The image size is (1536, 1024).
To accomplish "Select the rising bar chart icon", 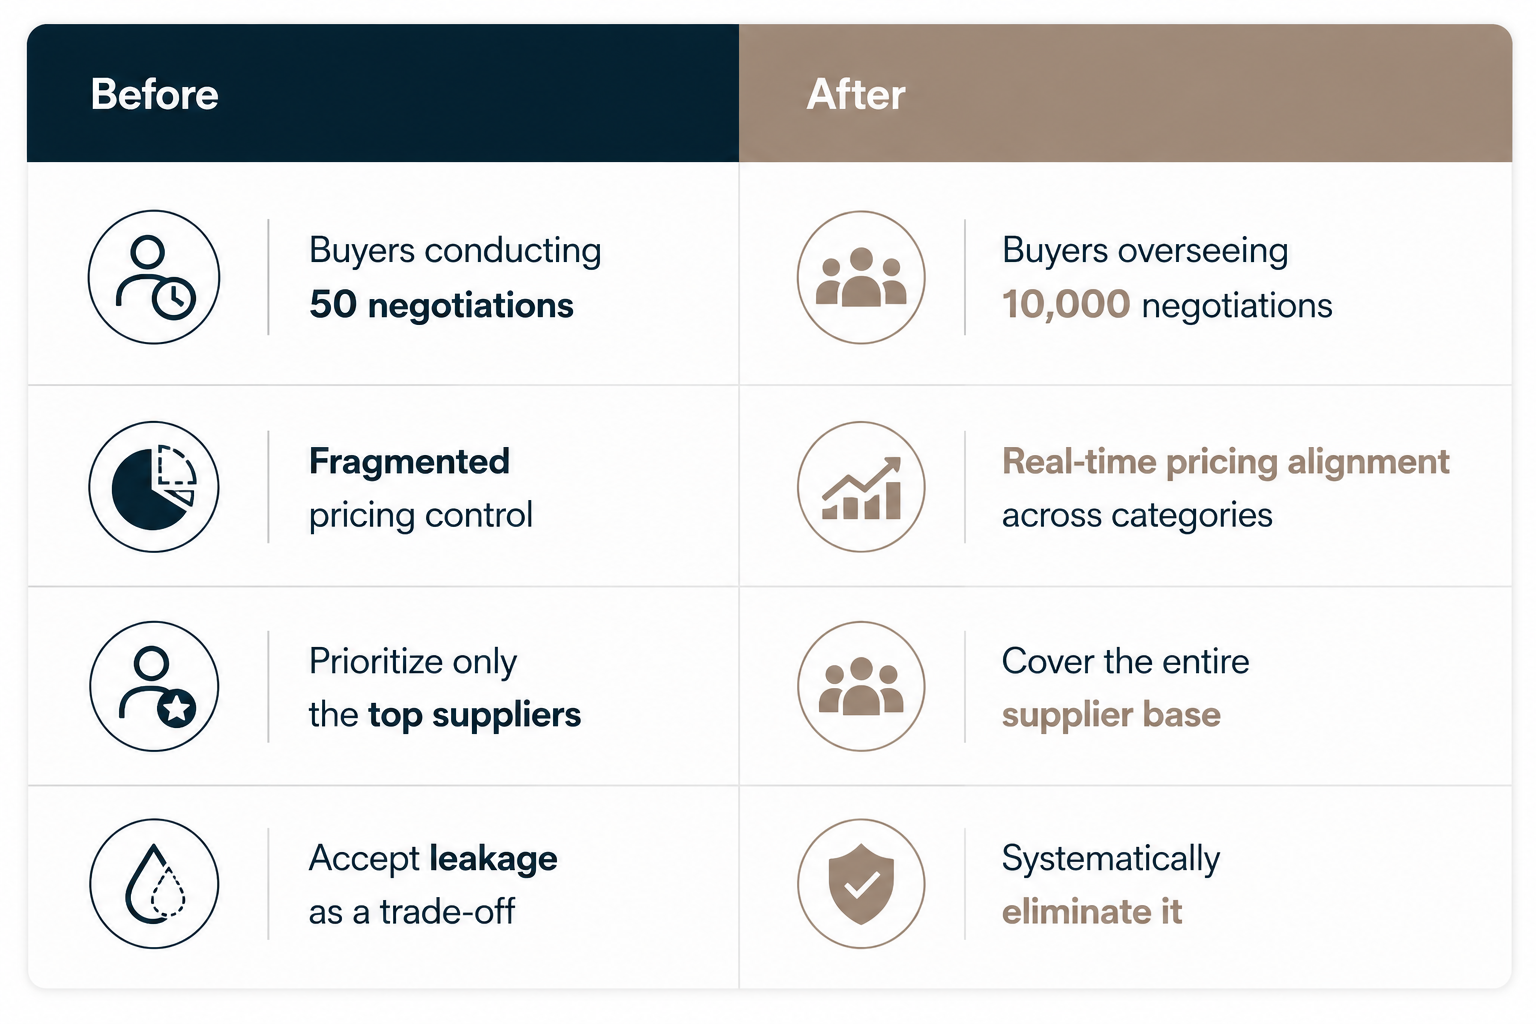I will coord(861,487).
